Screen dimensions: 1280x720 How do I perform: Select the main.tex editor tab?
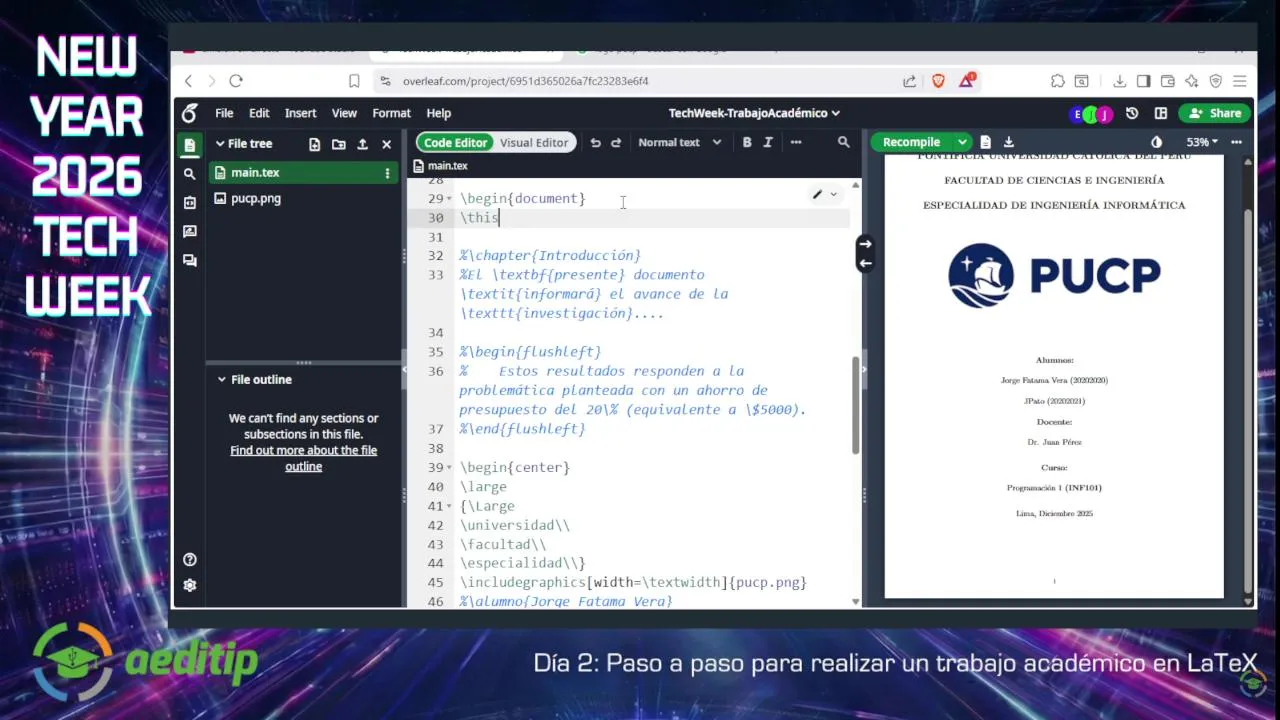[441, 166]
